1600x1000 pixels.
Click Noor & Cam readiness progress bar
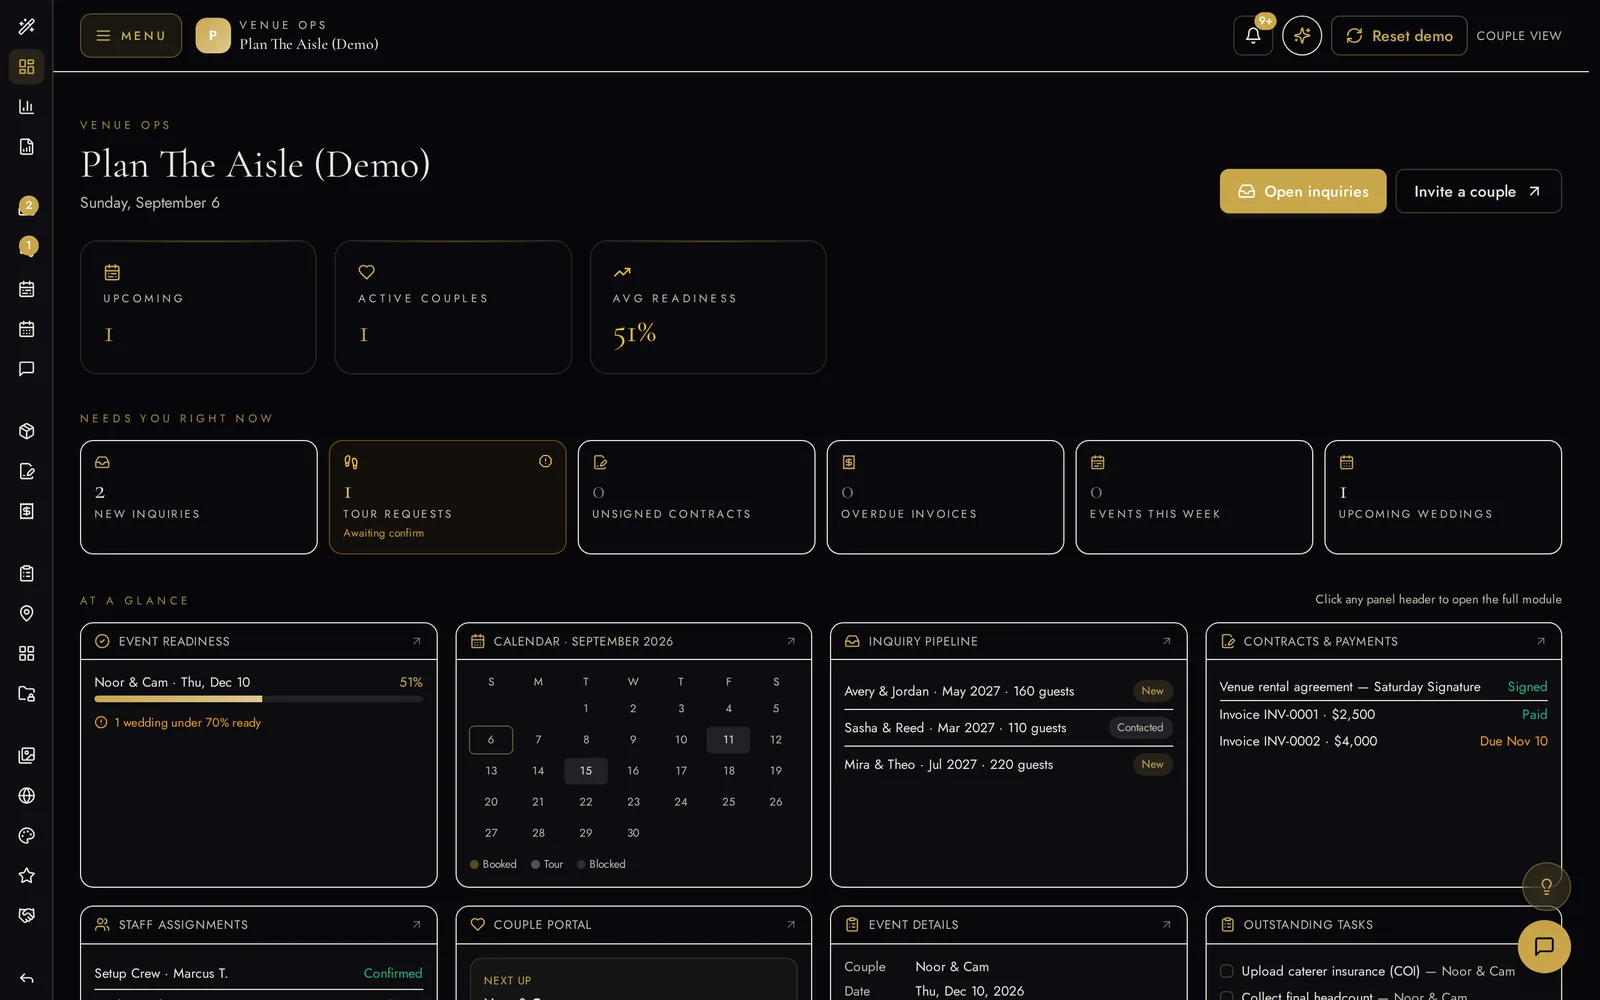click(x=258, y=699)
